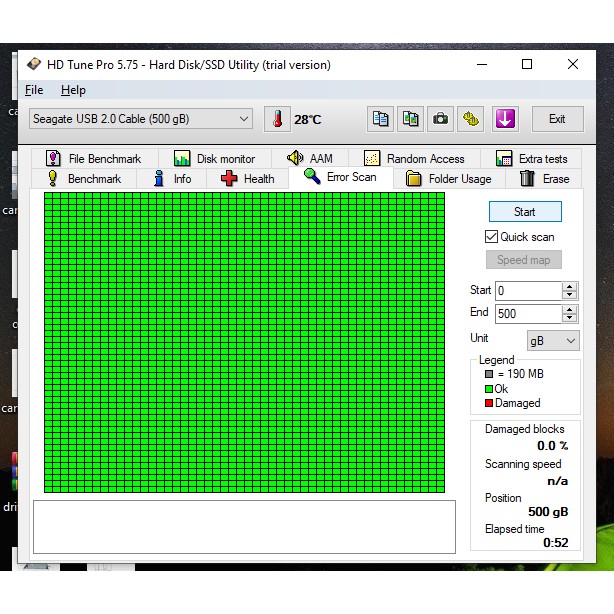Click the red cross Health icon

pos(229,179)
